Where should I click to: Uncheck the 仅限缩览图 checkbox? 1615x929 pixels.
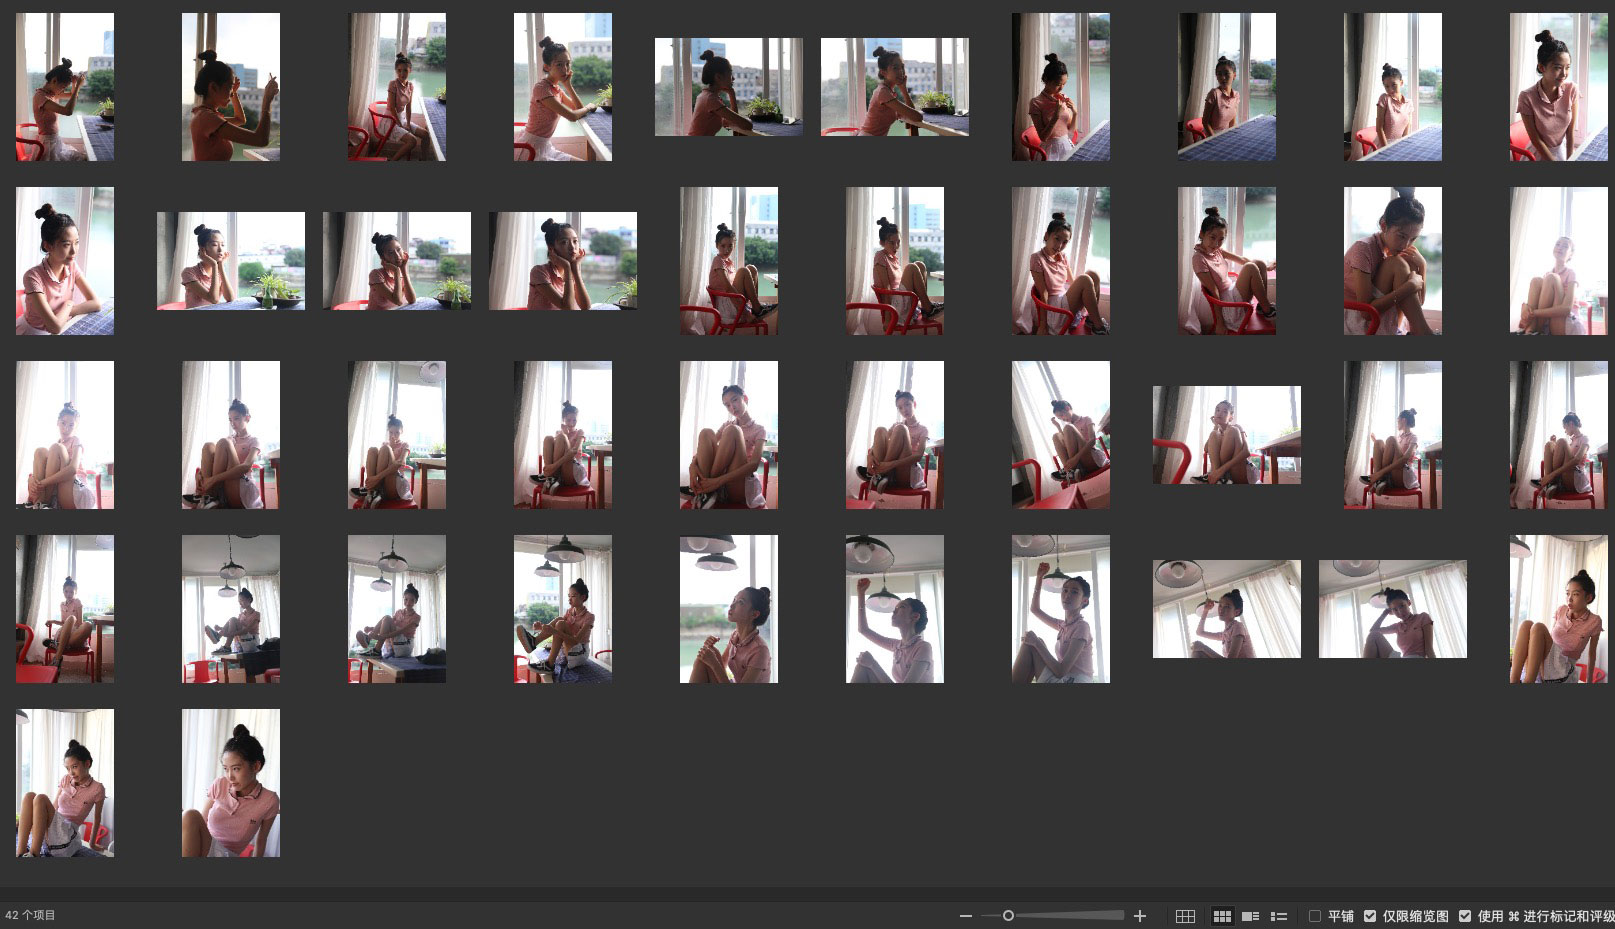pyautogui.click(x=1370, y=916)
